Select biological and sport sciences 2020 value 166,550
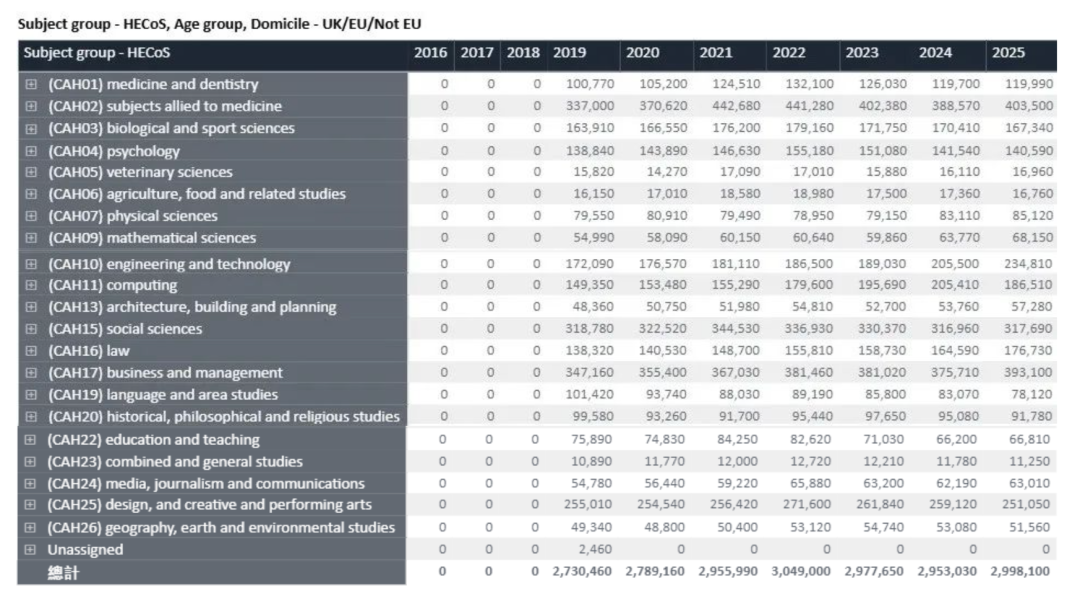This screenshot has height=602, width=1080. (663, 129)
